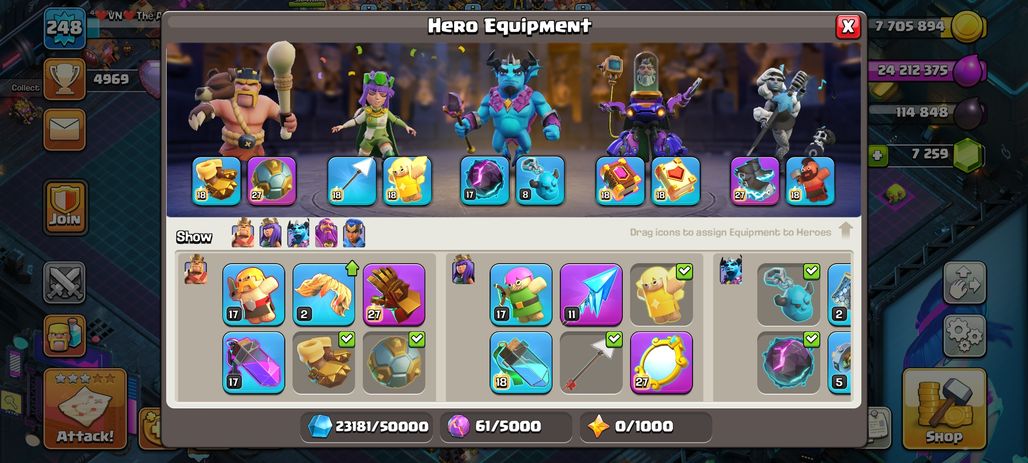Toggle the equipped Earthquake Boots checkmark item
This screenshot has height=463, width=1028.
point(323,362)
